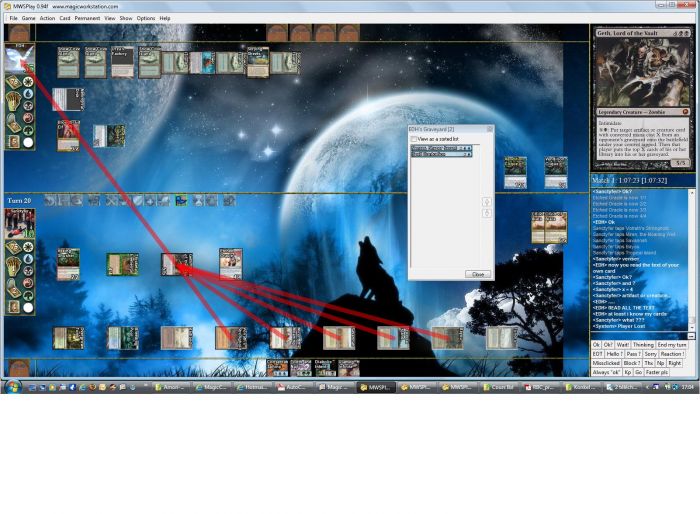Click Sanctyfer's blue mana drop symbol
Viewport: 700px width, 514px height.
click(28, 259)
